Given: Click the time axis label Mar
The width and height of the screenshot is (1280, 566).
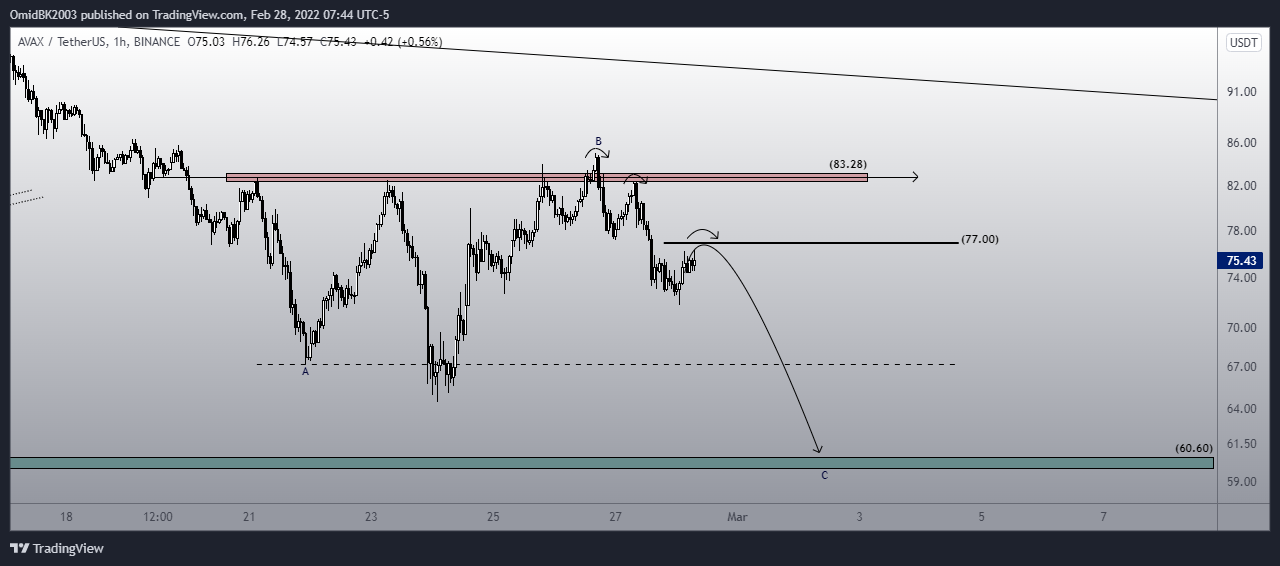Looking at the screenshot, I should click(737, 517).
